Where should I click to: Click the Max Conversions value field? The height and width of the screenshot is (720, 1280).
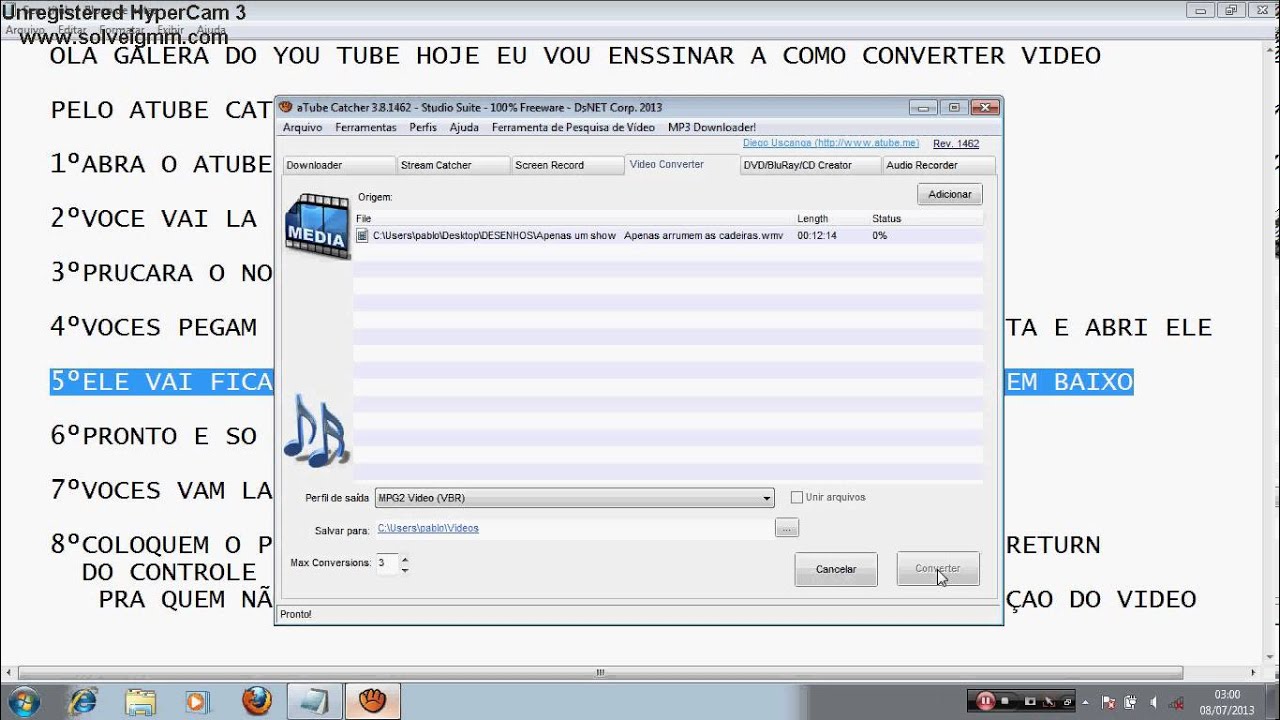click(x=386, y=563)
